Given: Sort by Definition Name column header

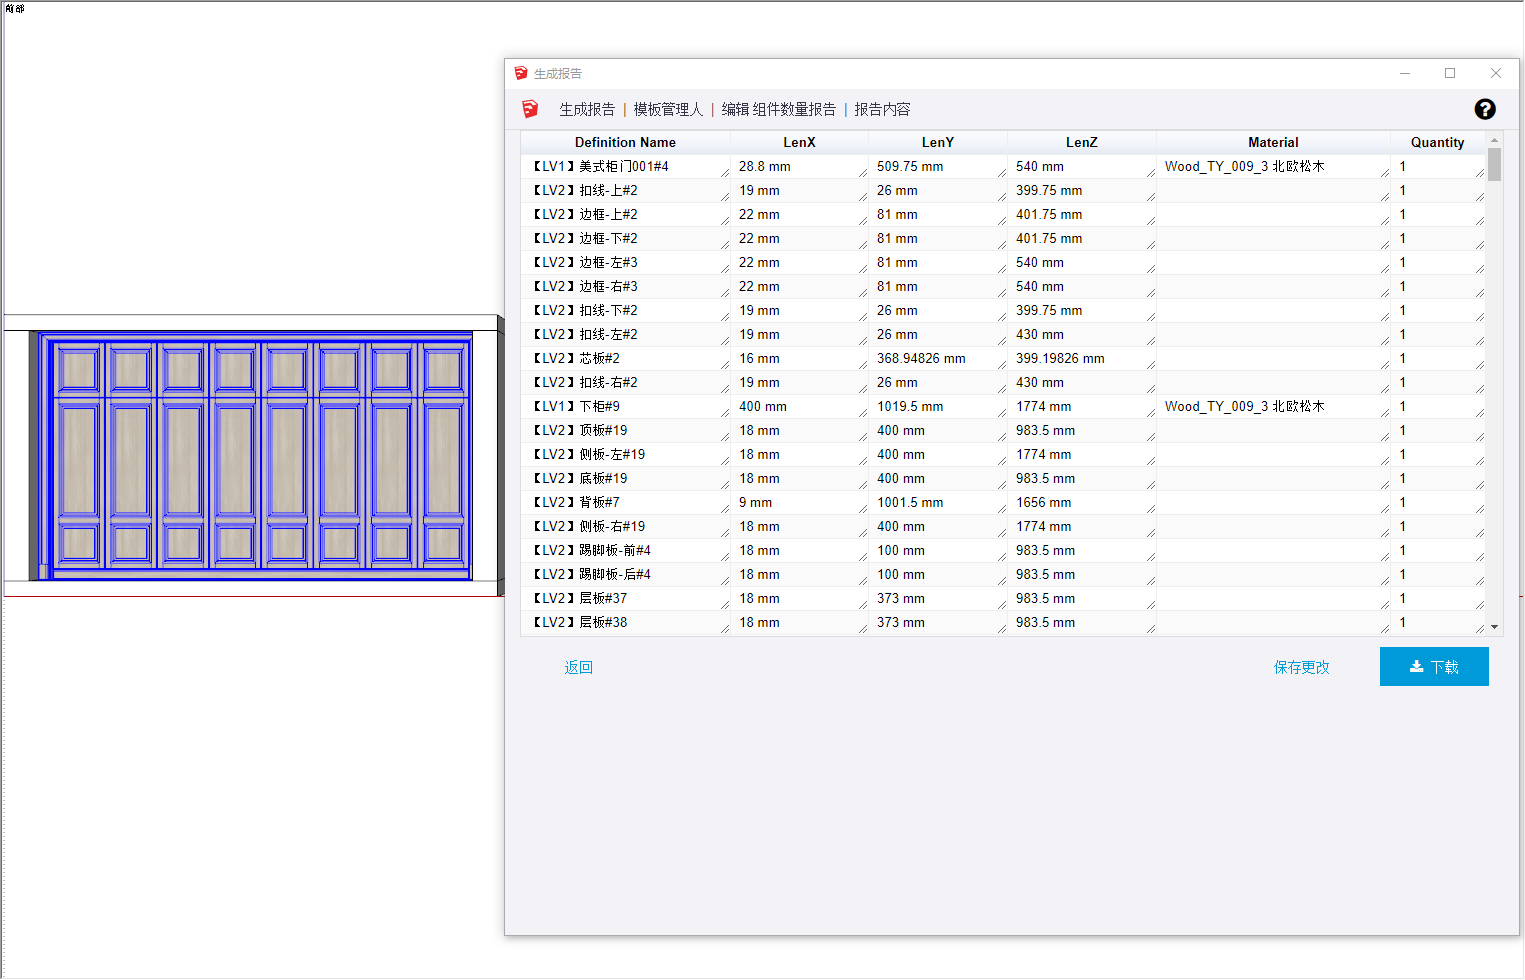Looking at the screenshot, I should tap(625, 142).
